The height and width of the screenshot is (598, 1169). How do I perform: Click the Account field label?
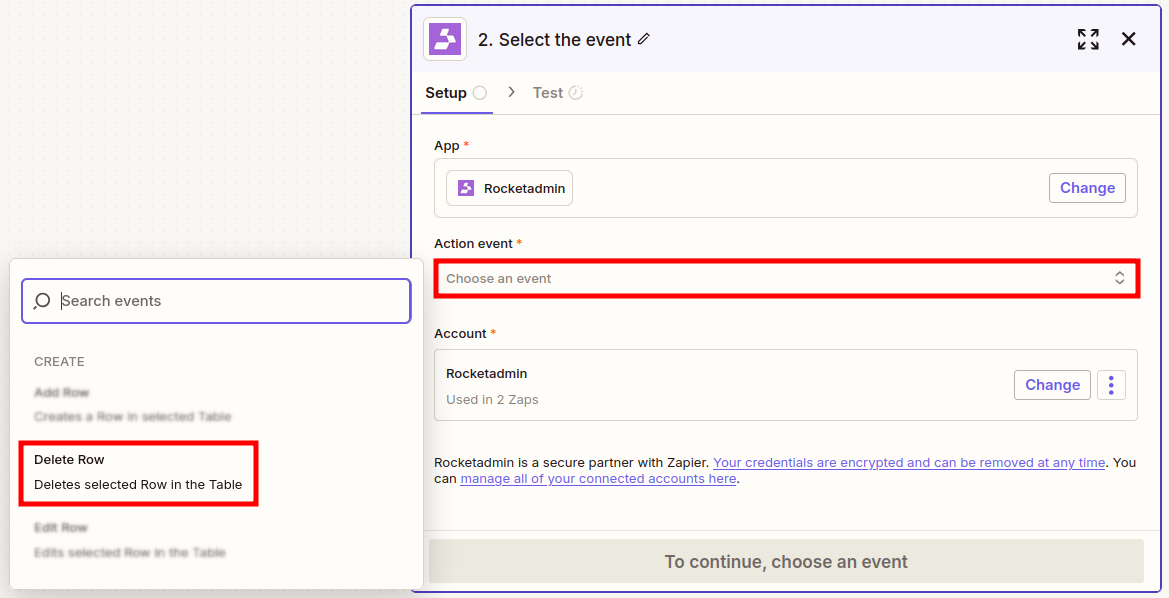pyautogui.click(x=460, y=334)
